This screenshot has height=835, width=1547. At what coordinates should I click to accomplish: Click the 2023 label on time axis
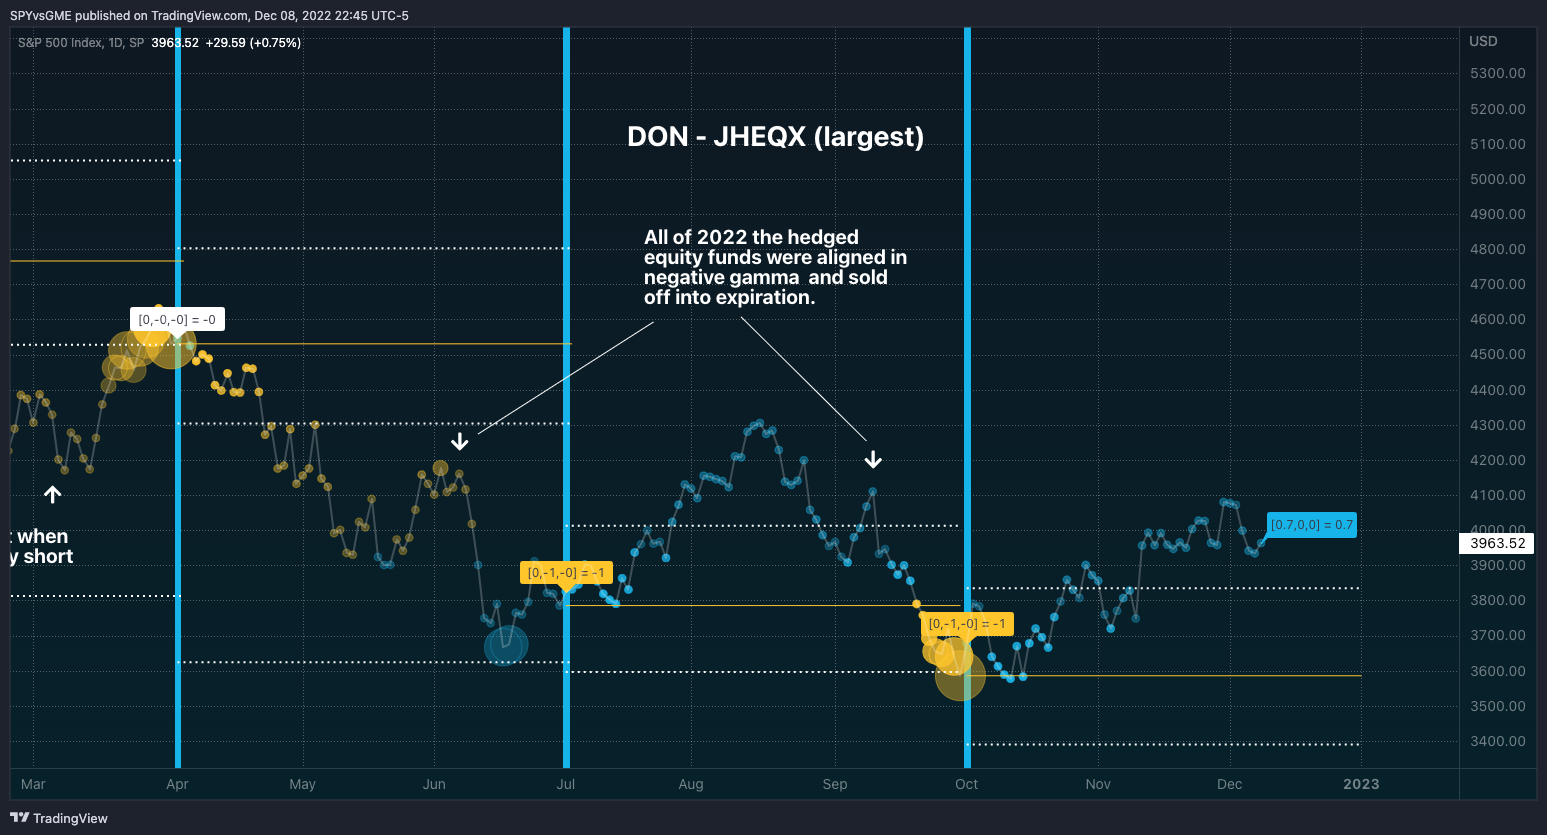pyautogui.click(x=1361, y=784)
